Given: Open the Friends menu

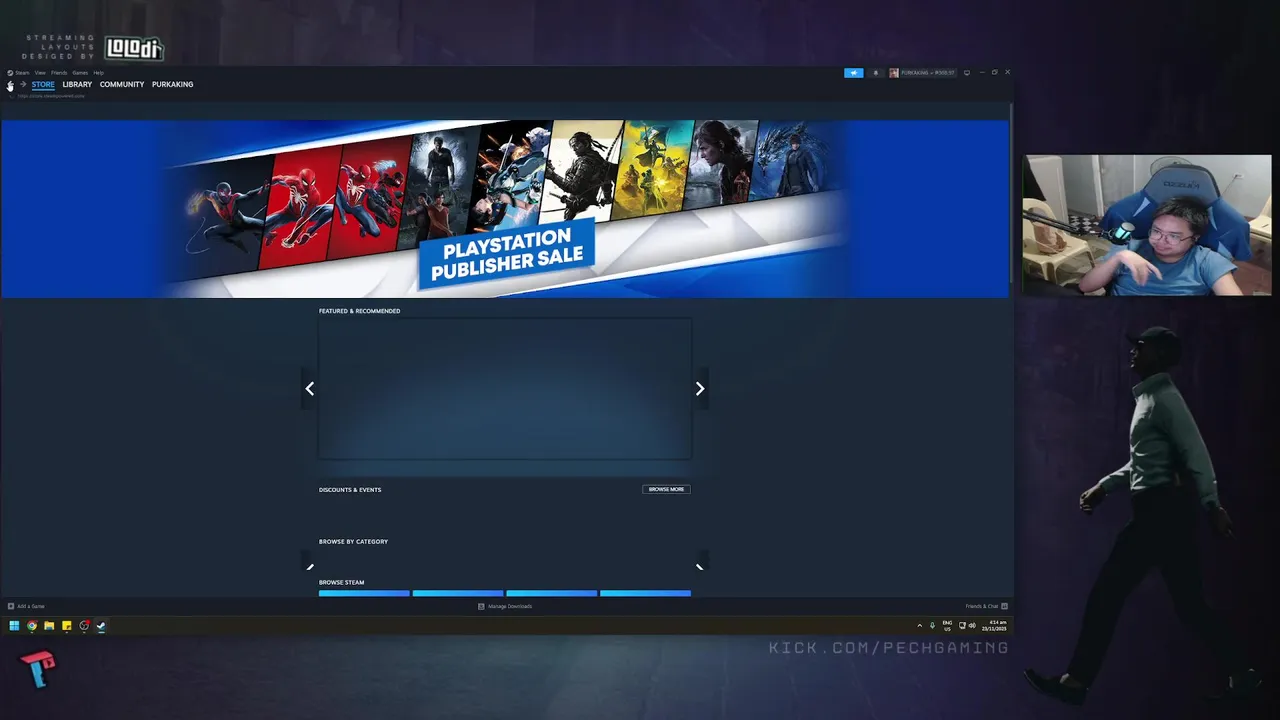Looking at the screenshot, I should [59, 73].
